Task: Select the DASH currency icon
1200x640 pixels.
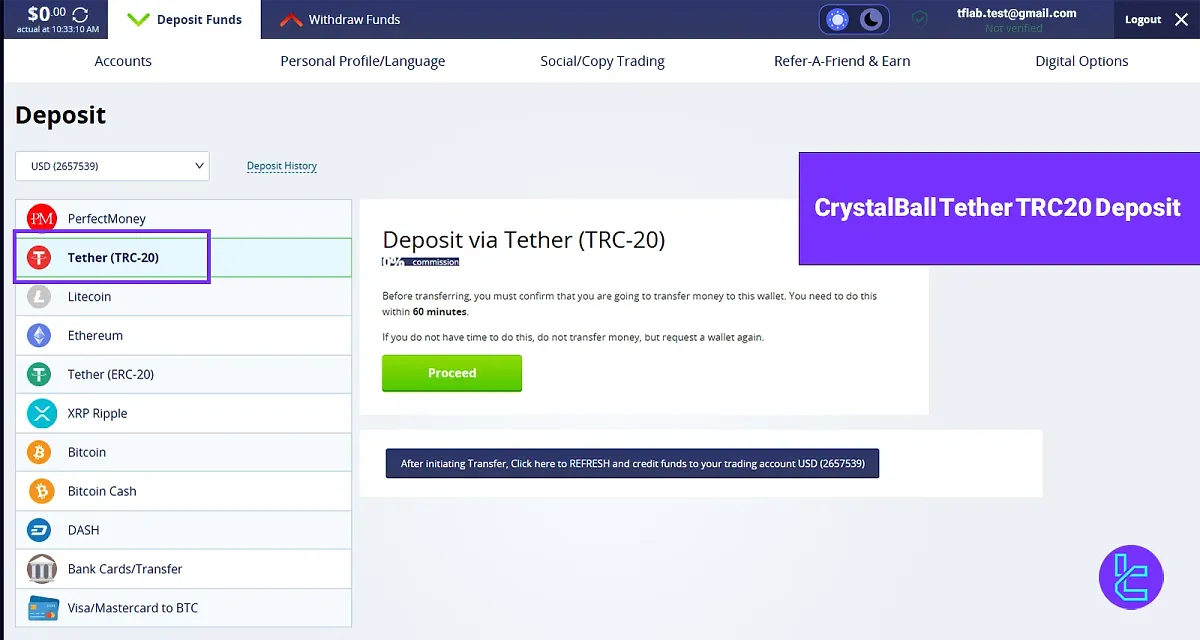Action: click(40, 530)
